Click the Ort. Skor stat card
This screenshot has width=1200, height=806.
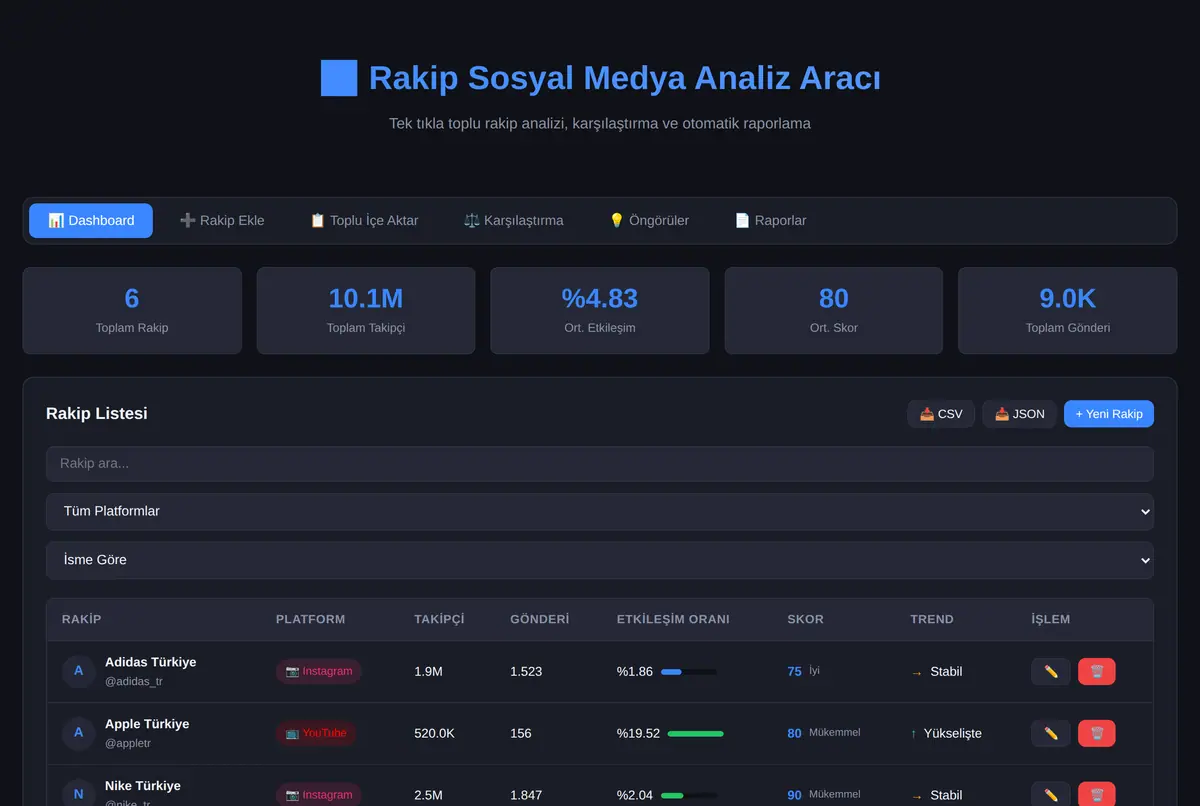pos(834,310)
